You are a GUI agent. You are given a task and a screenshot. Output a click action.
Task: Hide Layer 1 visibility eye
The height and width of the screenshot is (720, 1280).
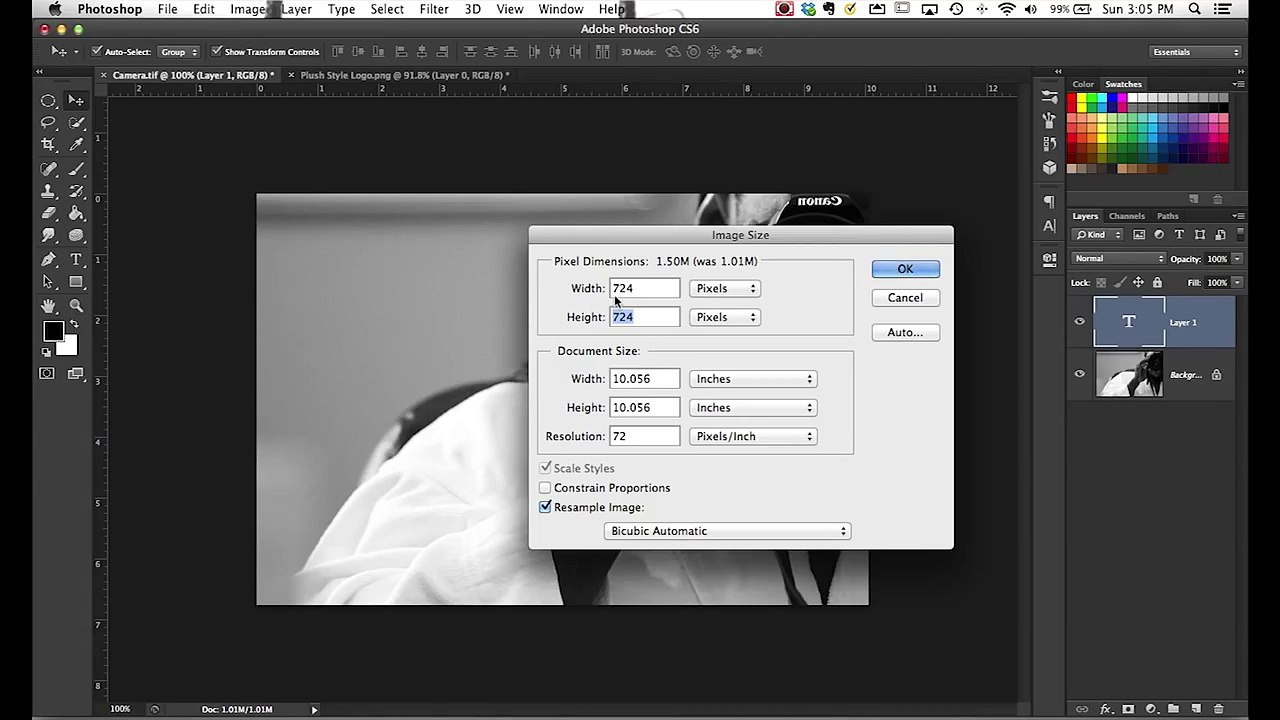tap(1079, 322)
